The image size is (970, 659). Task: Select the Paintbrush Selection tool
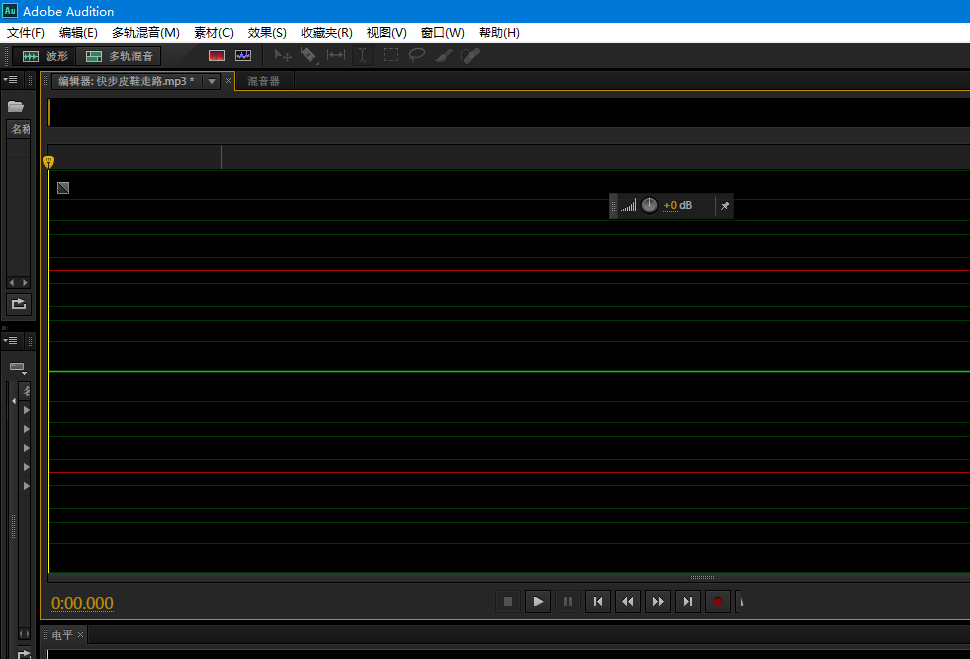pos(443,55)
